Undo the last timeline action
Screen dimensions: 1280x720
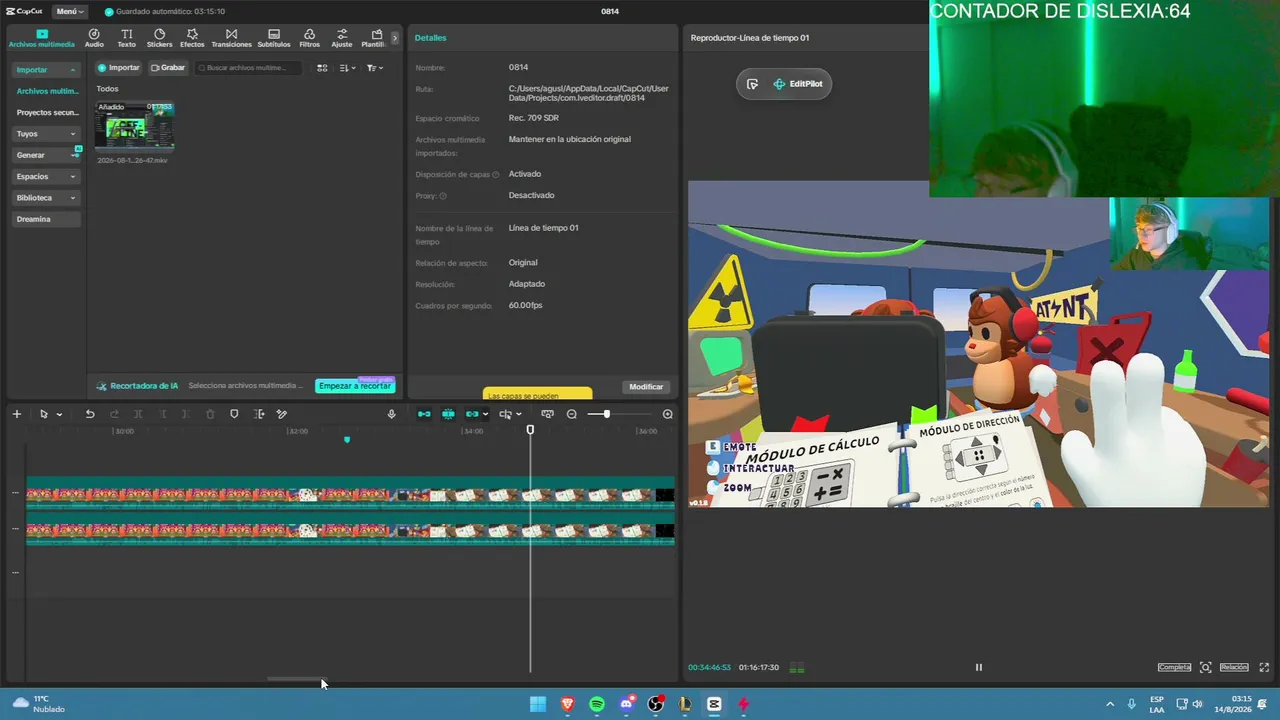point(89,414)
